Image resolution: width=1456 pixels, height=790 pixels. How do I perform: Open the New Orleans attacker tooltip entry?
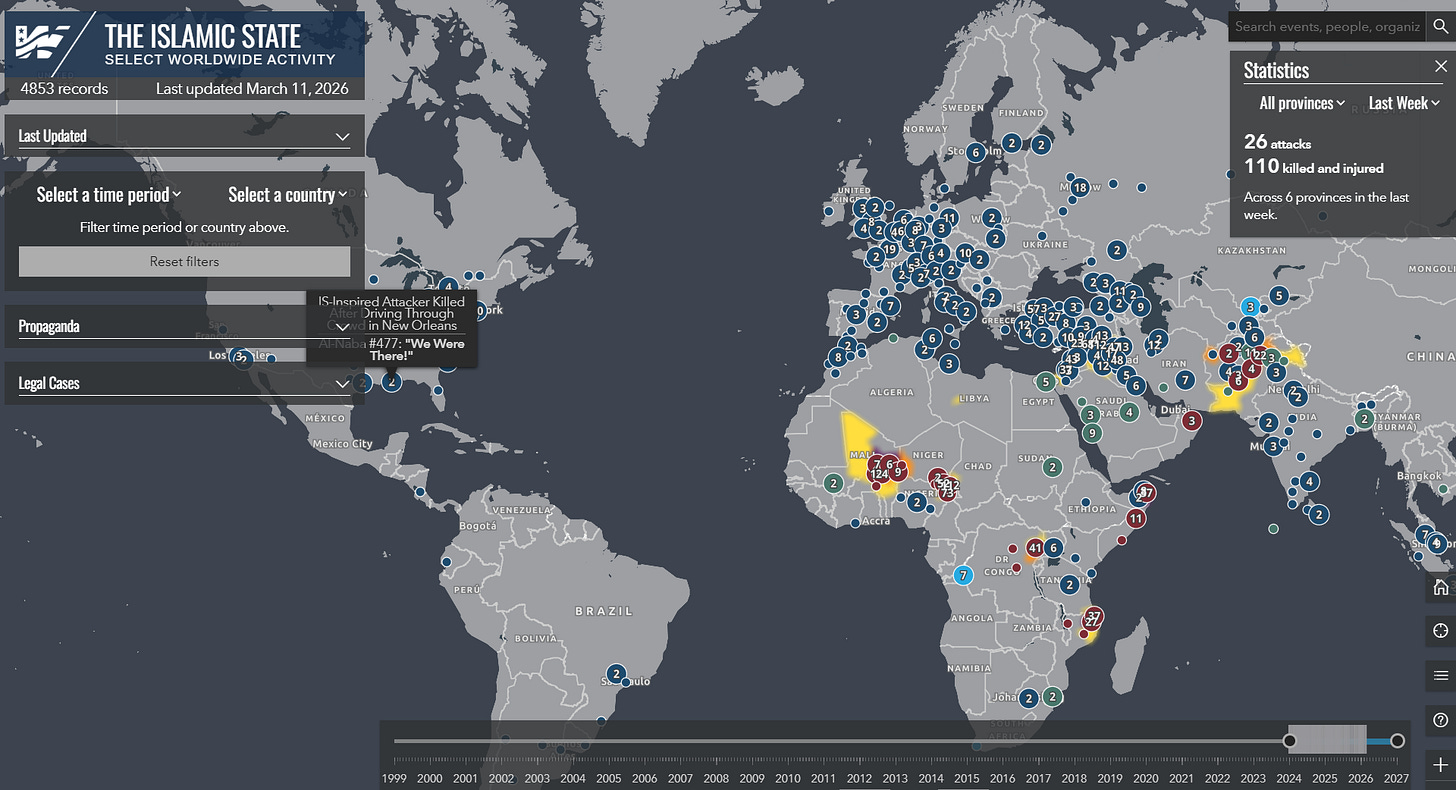(391, 313)
